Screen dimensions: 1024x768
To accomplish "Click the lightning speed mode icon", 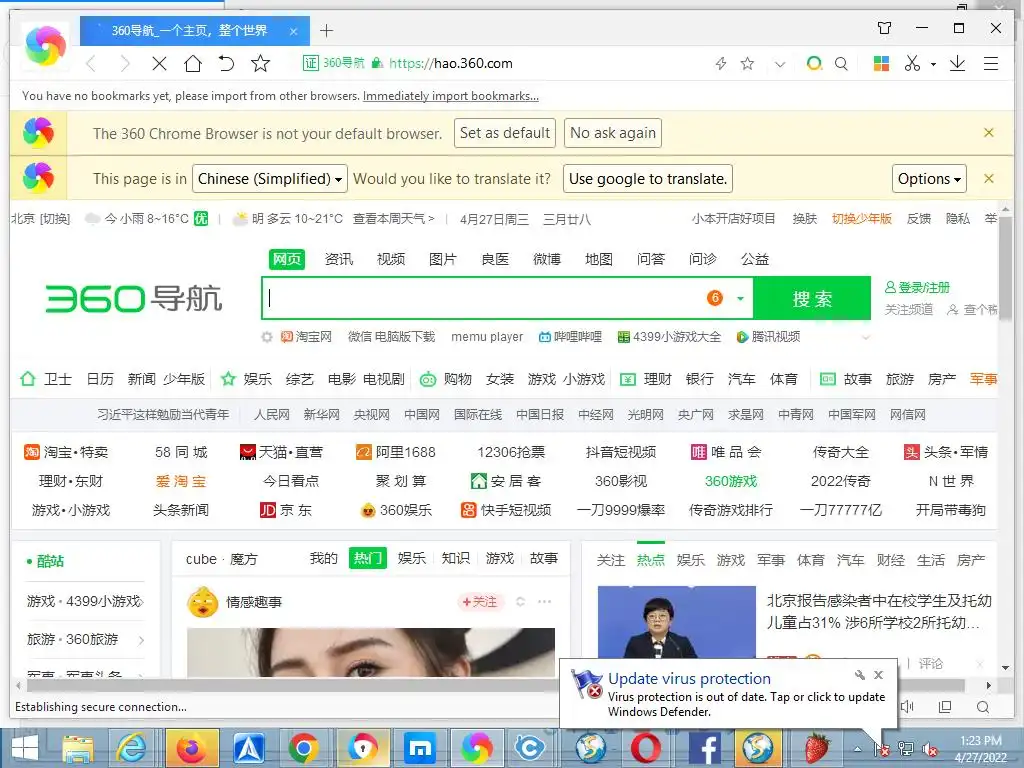I will pos(720,63).
